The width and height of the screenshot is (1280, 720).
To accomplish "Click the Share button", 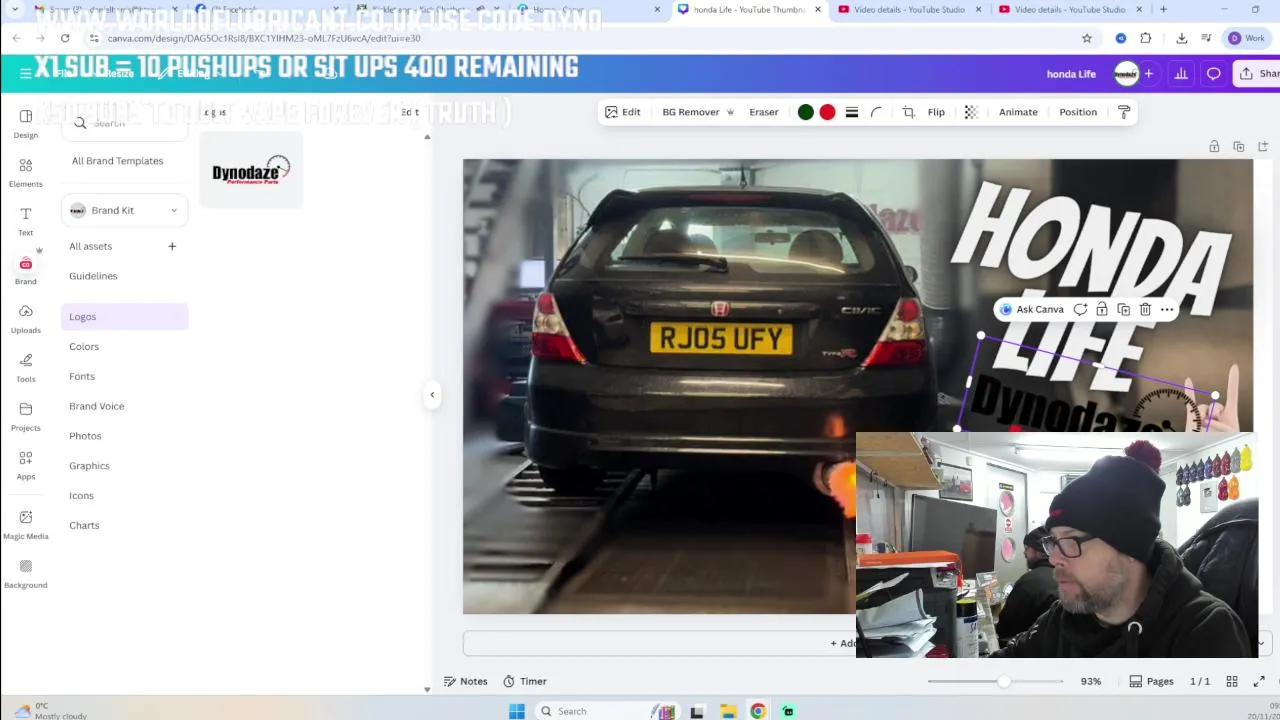I will click(x=1258, y=74).
